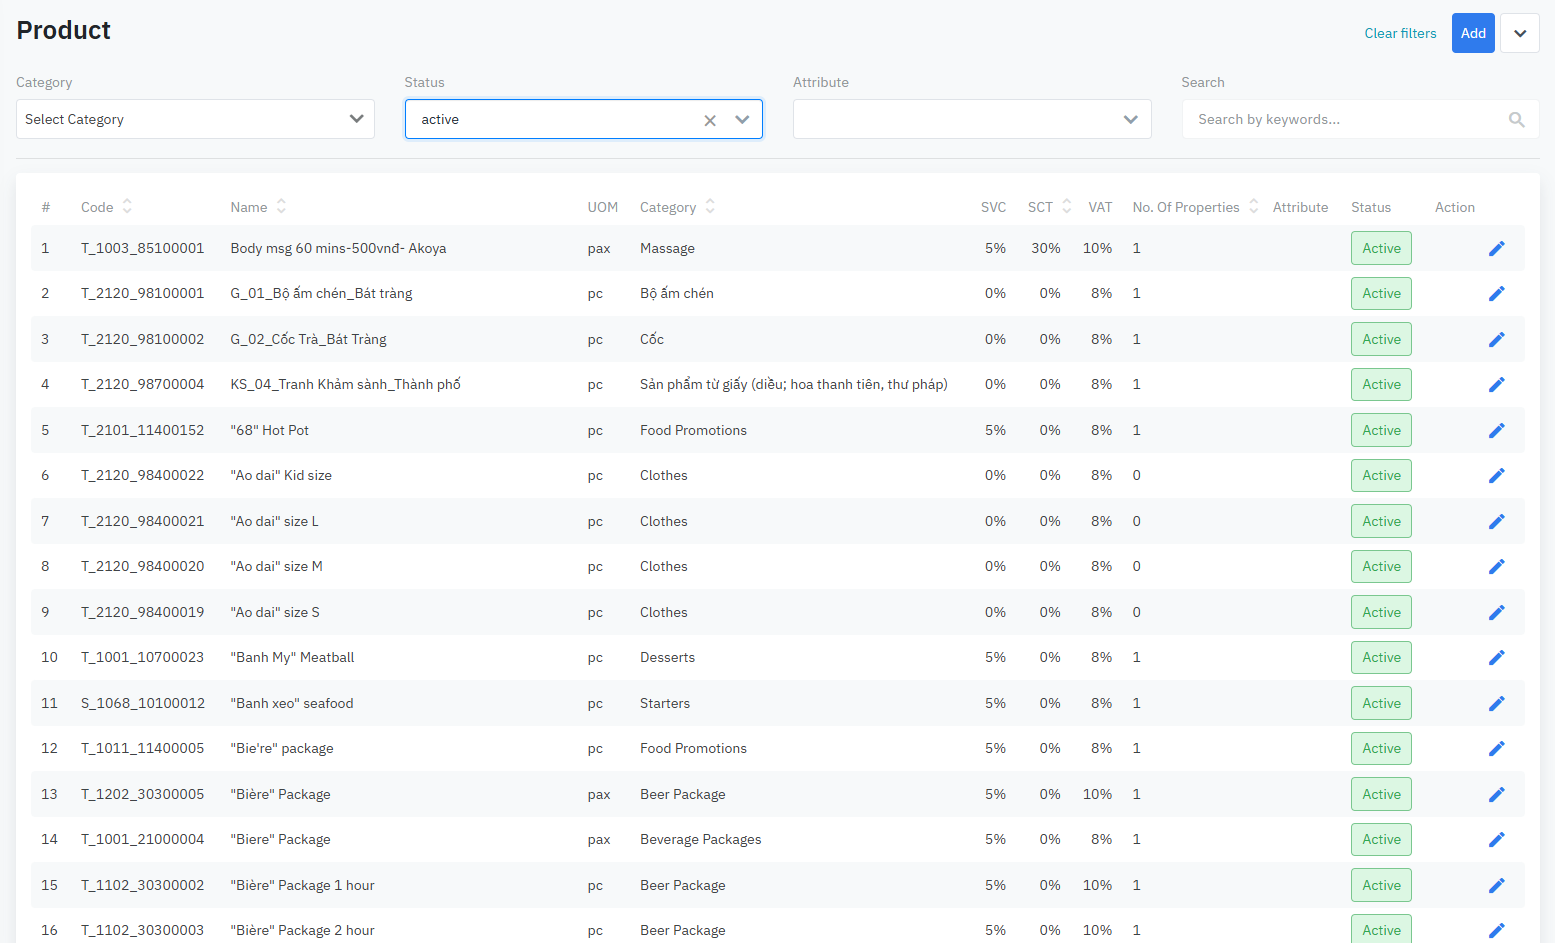Viewport: 1555px width, 943px height.
Task: Expand the Status filter dropdown
Action: 742,120
